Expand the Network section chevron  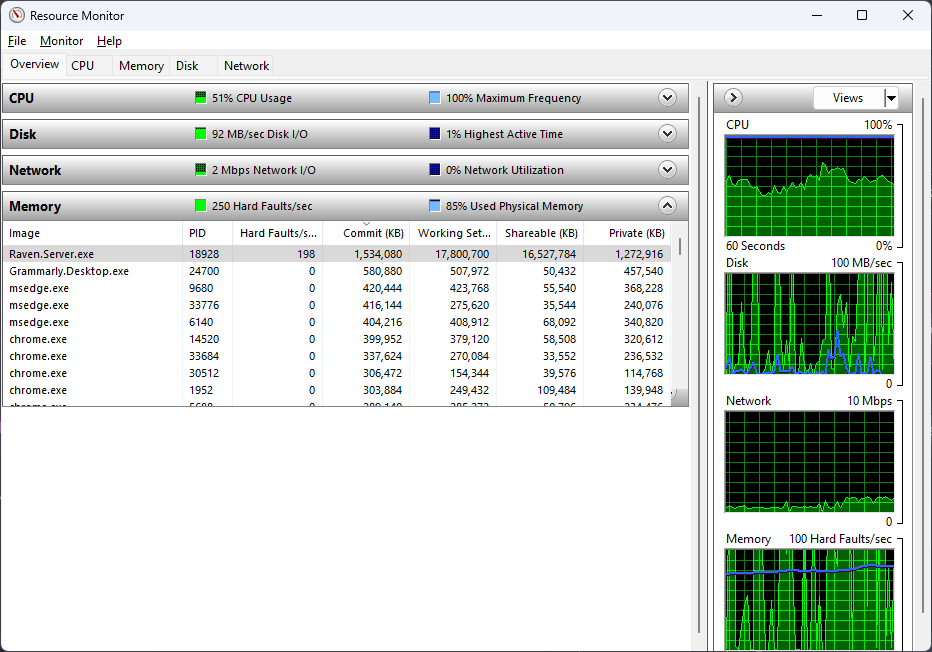[667, 170]
